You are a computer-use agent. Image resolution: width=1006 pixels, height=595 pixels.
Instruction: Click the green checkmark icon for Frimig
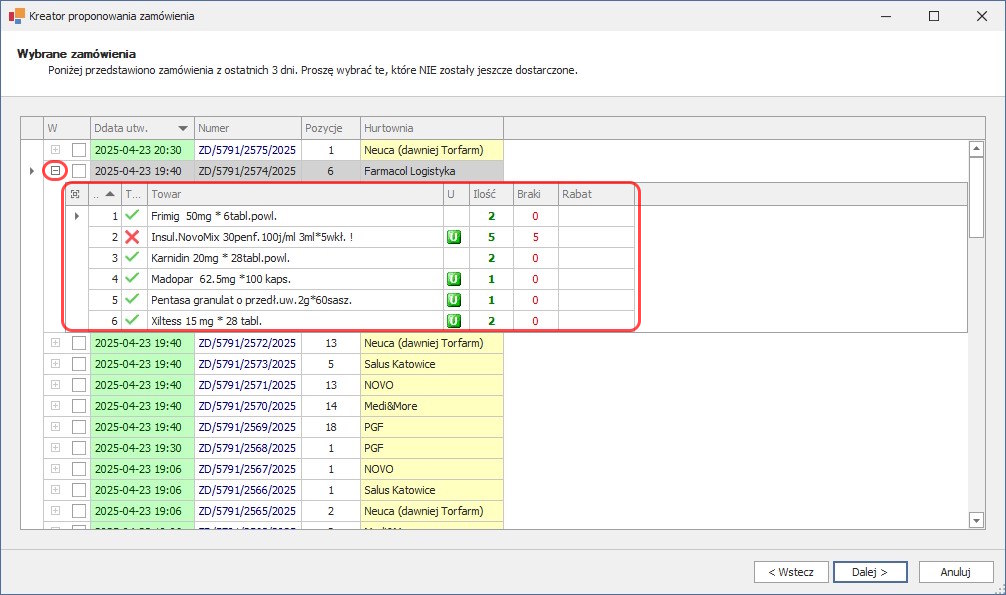pyautogui.click(x=132, y=216)
